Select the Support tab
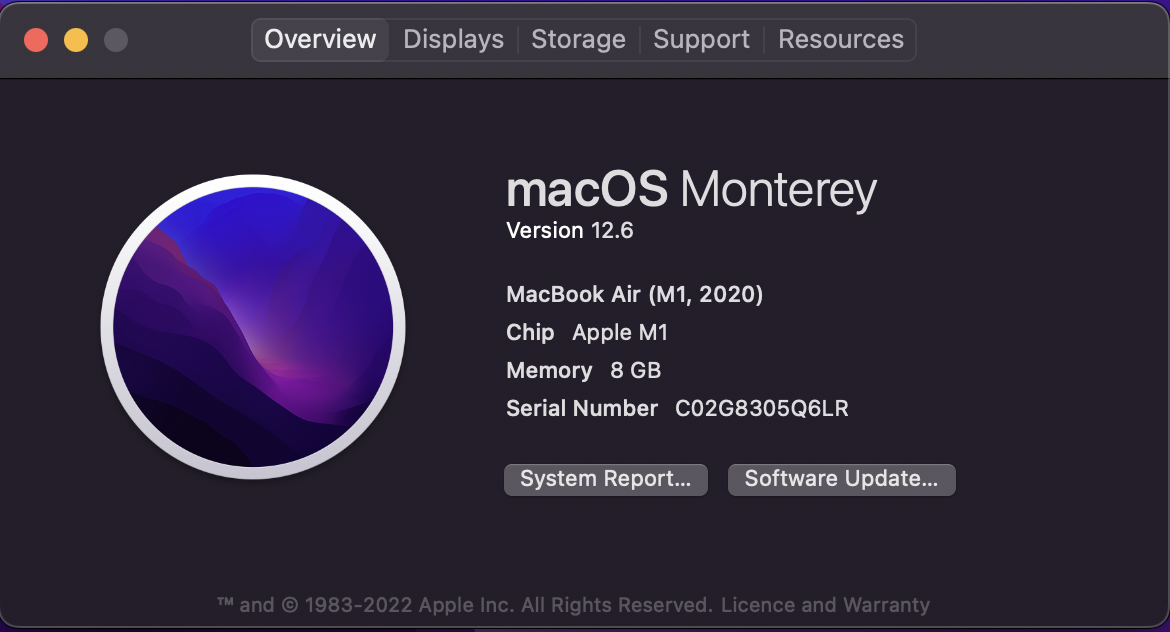 pos(701,39)
